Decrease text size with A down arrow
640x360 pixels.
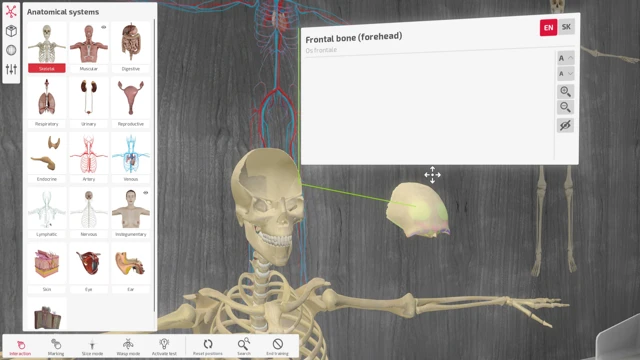[566, 73]
